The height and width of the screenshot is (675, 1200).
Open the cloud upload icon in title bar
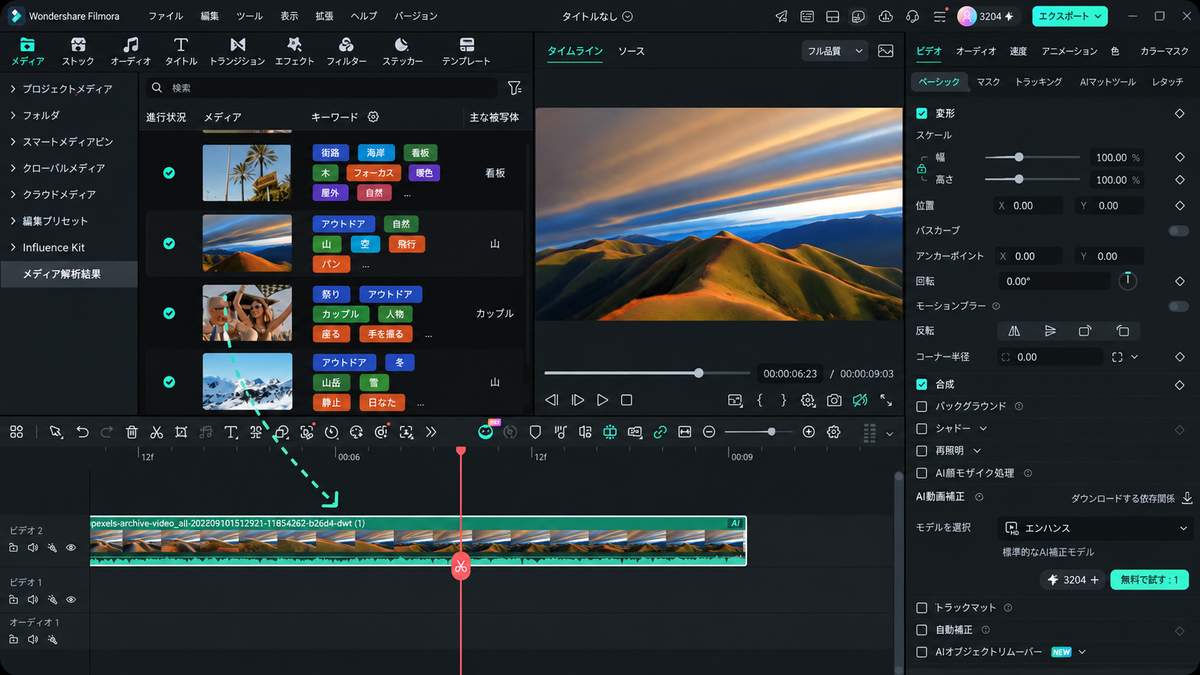(x=885, y=16)
